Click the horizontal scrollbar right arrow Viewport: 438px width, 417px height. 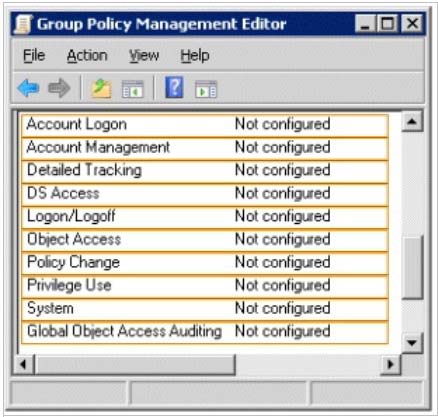pos(391,364)
